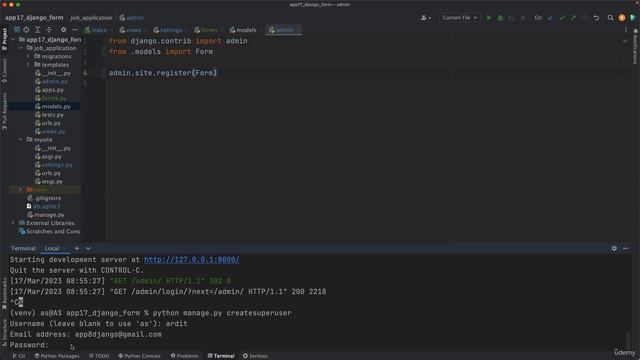Screen dimensions: 640x360
Task: Add a new terminal session with plus
Action: click(77, 248)
